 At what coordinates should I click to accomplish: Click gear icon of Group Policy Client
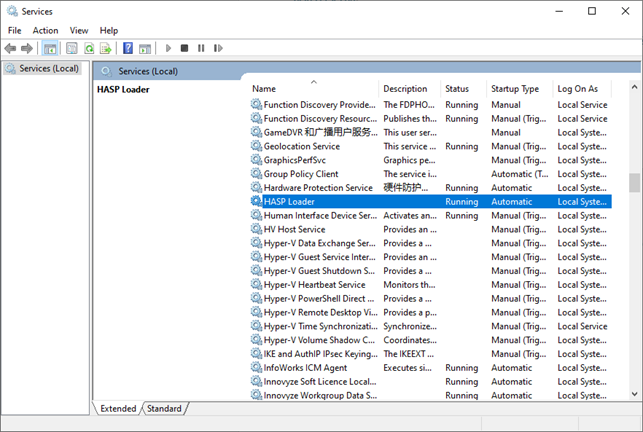(256, 174)
